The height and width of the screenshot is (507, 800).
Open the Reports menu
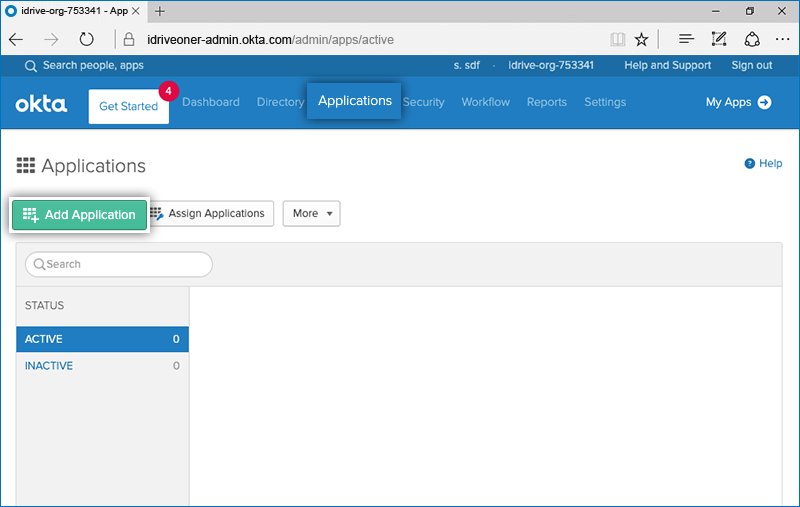pos(546,102)
